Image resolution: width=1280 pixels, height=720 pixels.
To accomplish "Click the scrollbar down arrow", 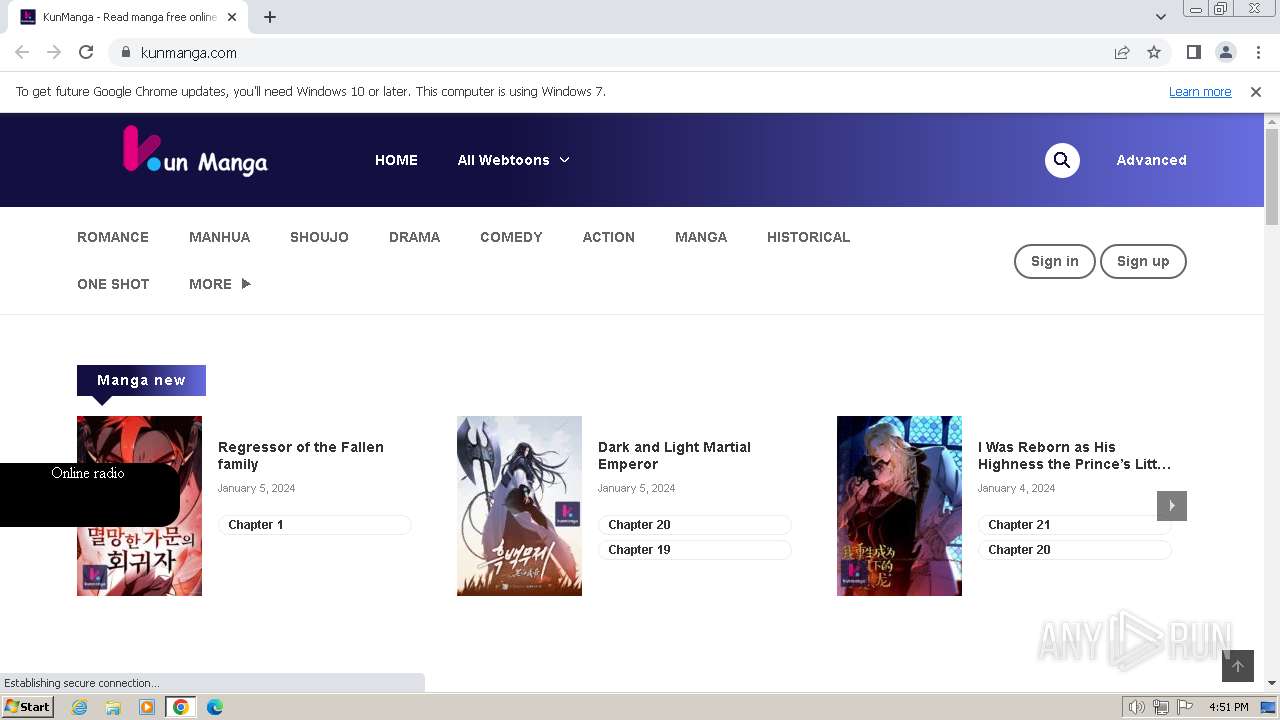I will tap(1272, 683).
